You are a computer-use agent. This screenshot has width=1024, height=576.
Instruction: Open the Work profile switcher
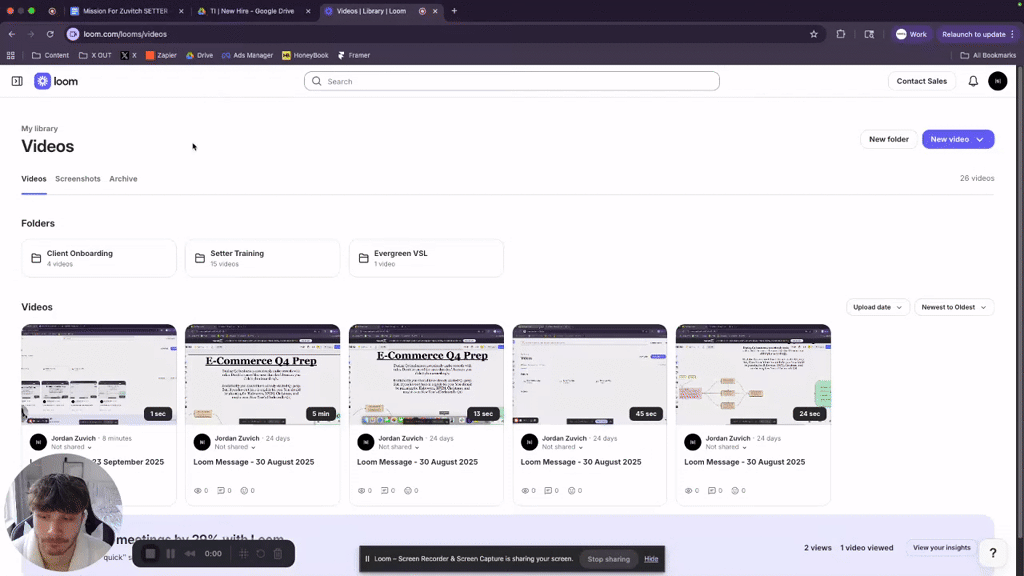pos(911,34)
